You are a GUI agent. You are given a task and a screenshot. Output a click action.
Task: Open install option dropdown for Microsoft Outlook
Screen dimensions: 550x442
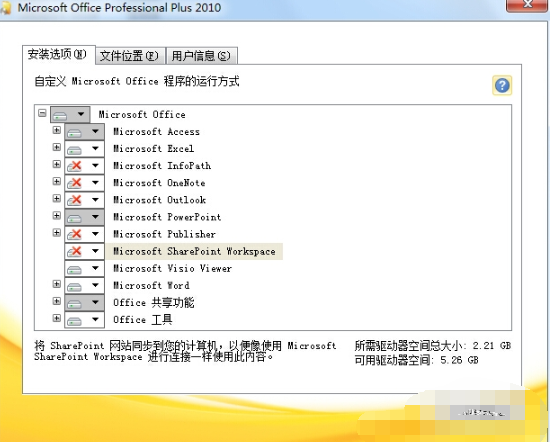click(x=95, y=200)
